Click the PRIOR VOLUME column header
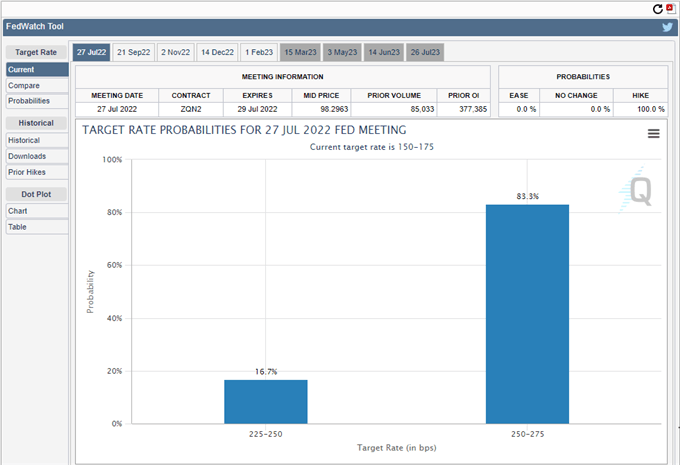The width and height of the screenshot is (680, 465). 394,95
